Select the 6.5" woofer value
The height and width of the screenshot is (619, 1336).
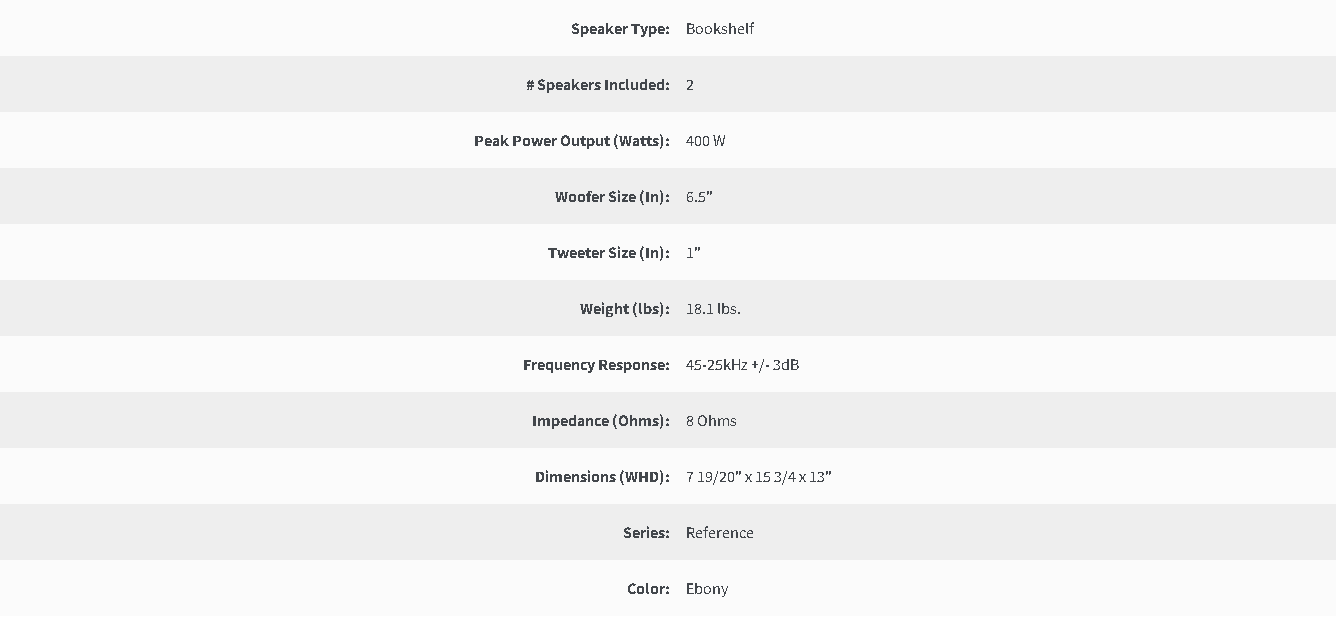[699, 197]
